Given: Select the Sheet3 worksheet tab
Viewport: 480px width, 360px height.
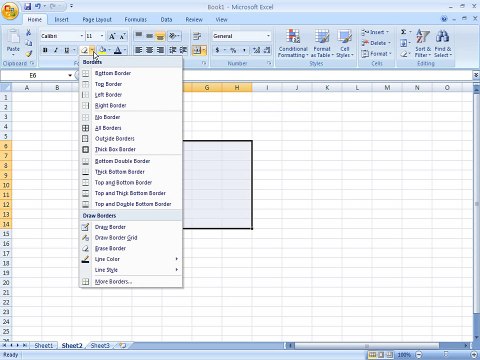Looking at the screenshot, I should tap(100, 346).
